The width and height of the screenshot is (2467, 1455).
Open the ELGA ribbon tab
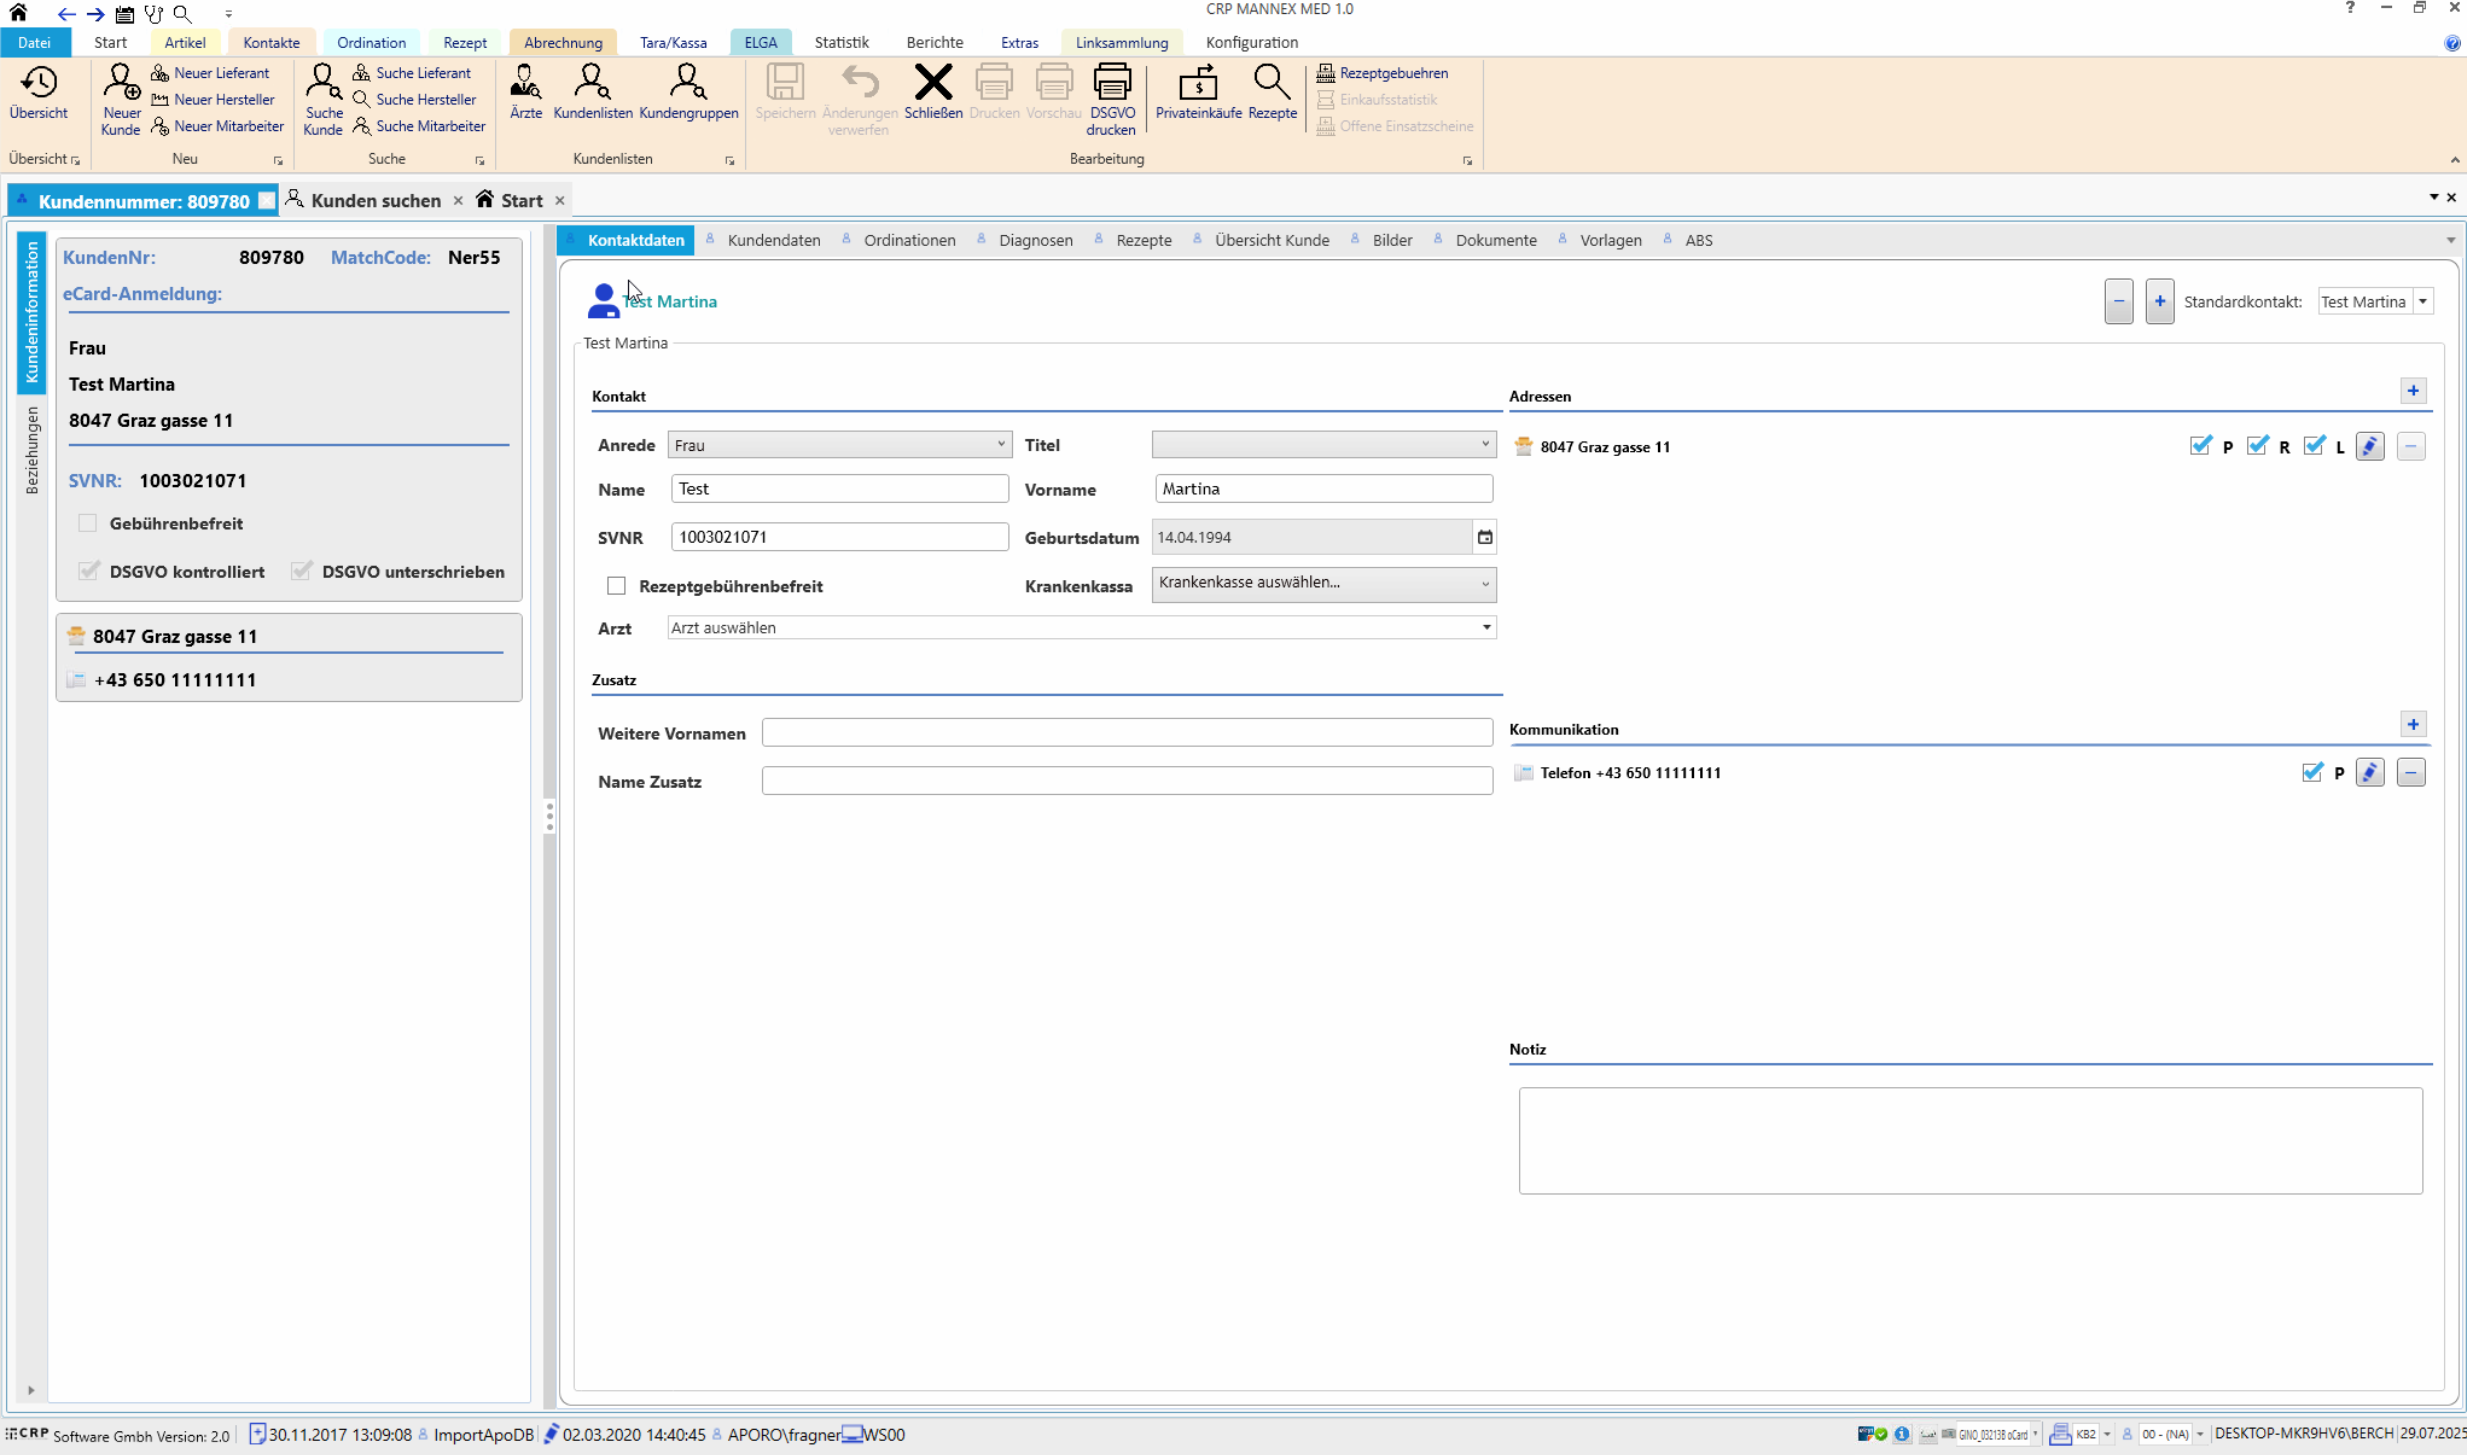click(x=760, y=43)
